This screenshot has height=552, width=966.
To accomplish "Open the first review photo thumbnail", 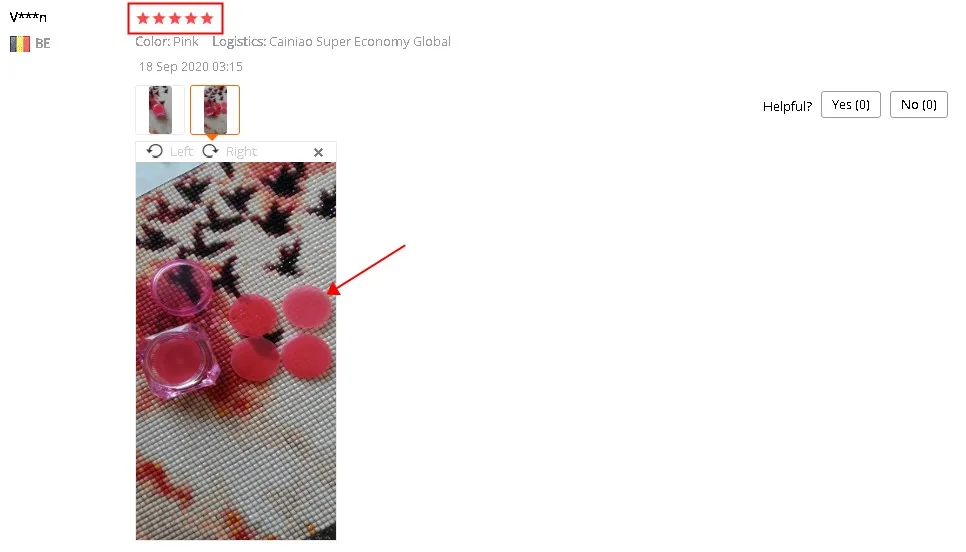I will (160, 110).
